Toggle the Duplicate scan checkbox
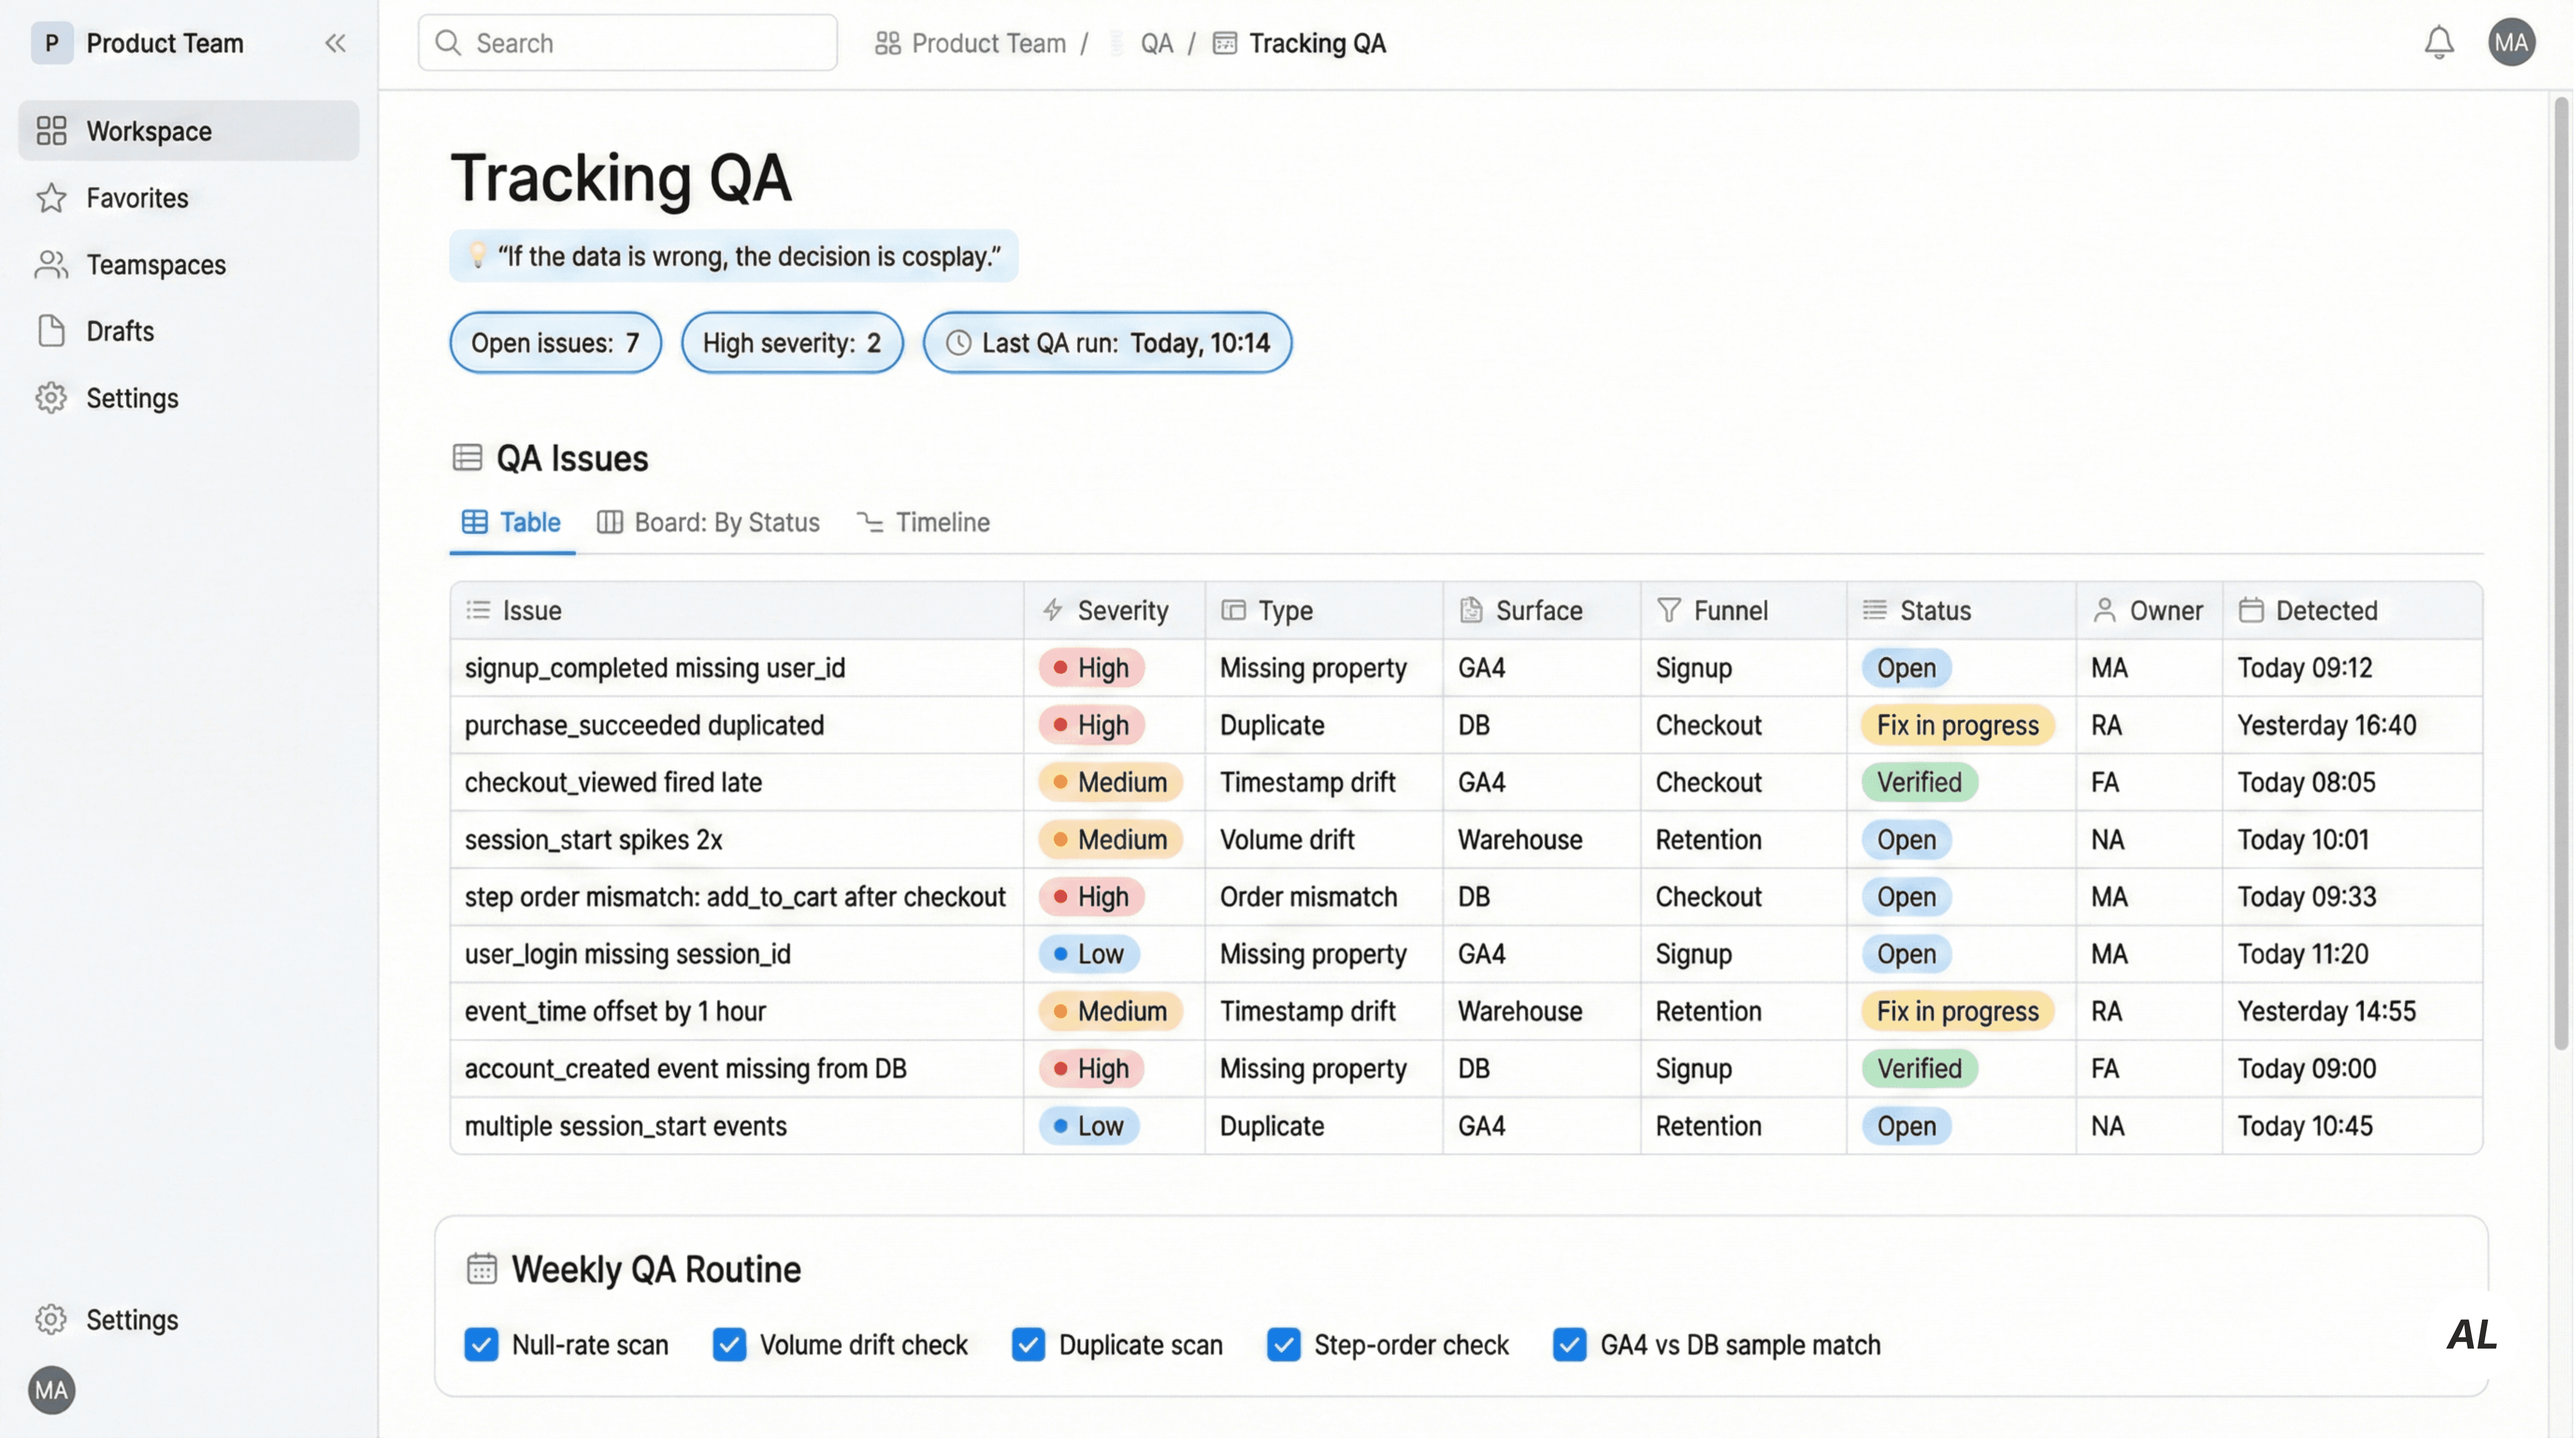The width and height of the screenshot is (2576, 1438). pos(1028,1345)
